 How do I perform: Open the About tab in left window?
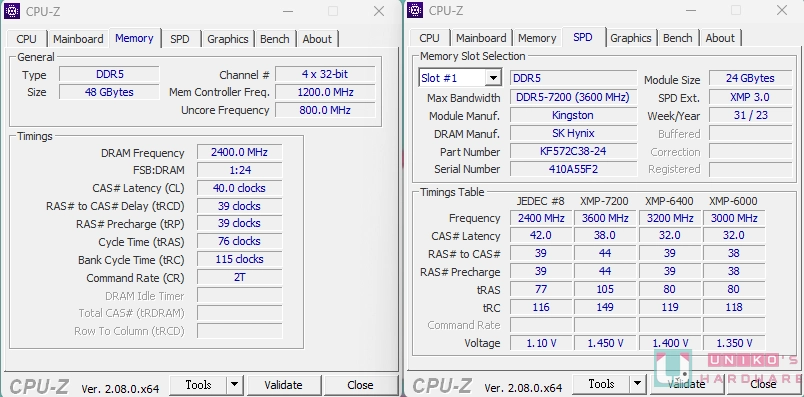point(317,39)
